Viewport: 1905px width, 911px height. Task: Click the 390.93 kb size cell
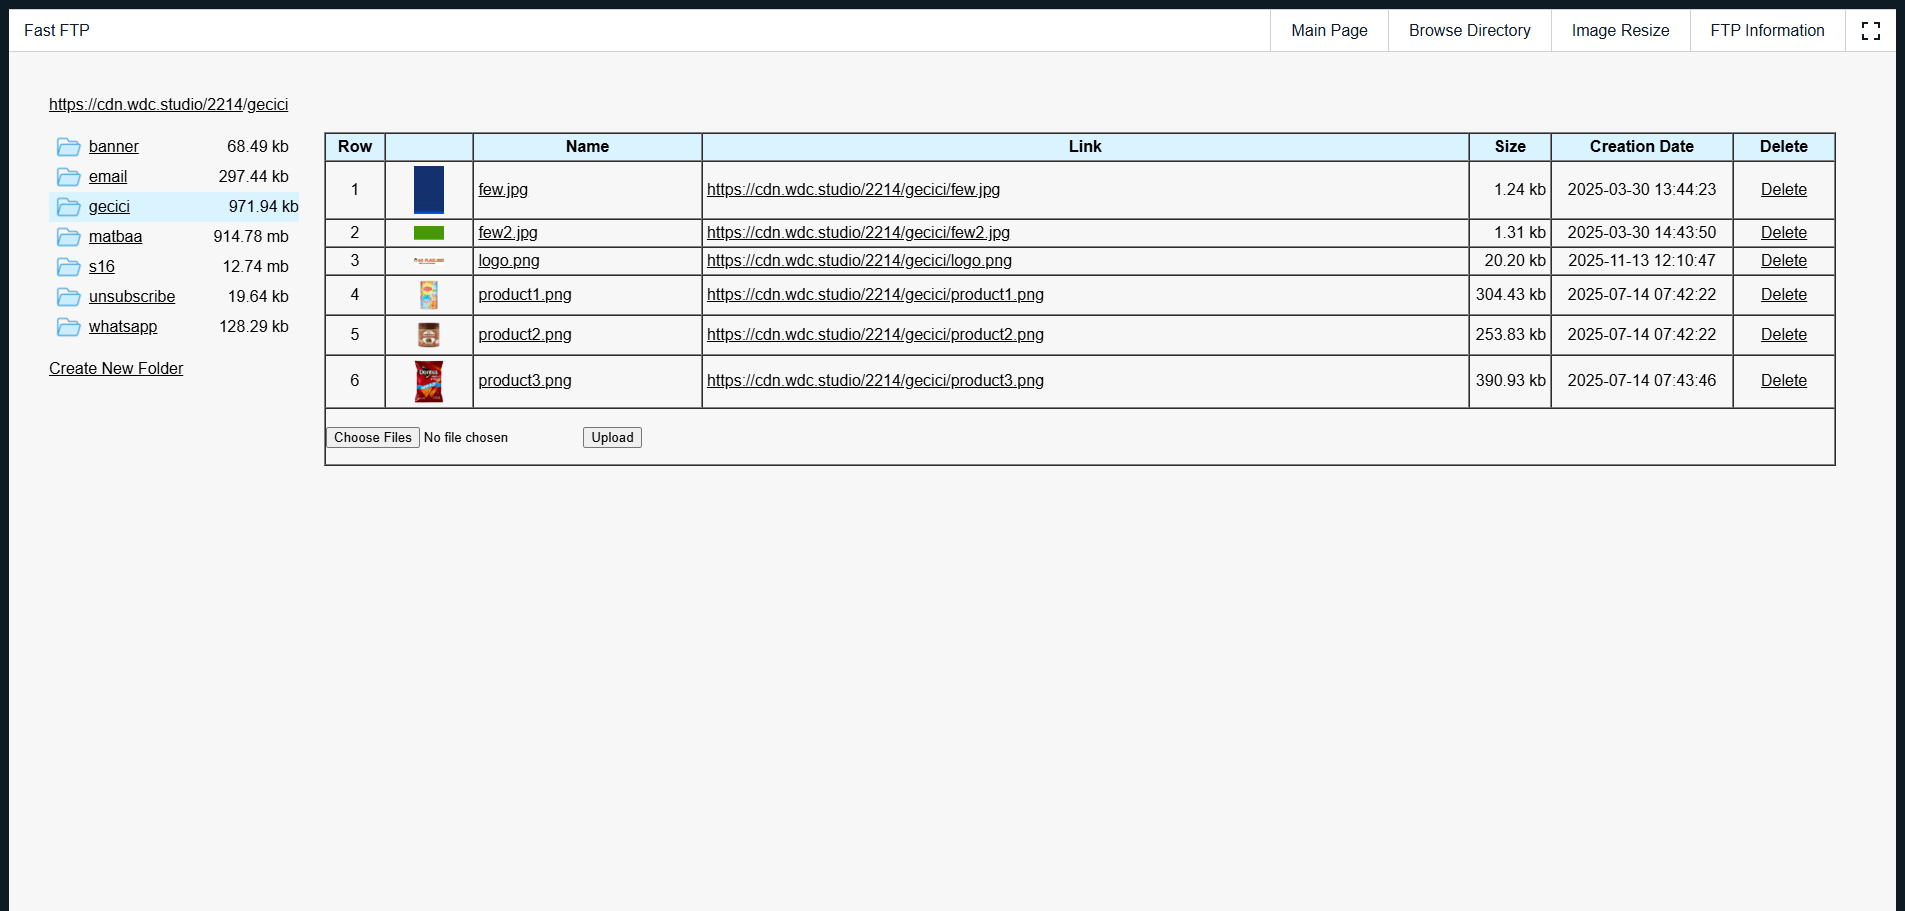[x=1510, y=380]
